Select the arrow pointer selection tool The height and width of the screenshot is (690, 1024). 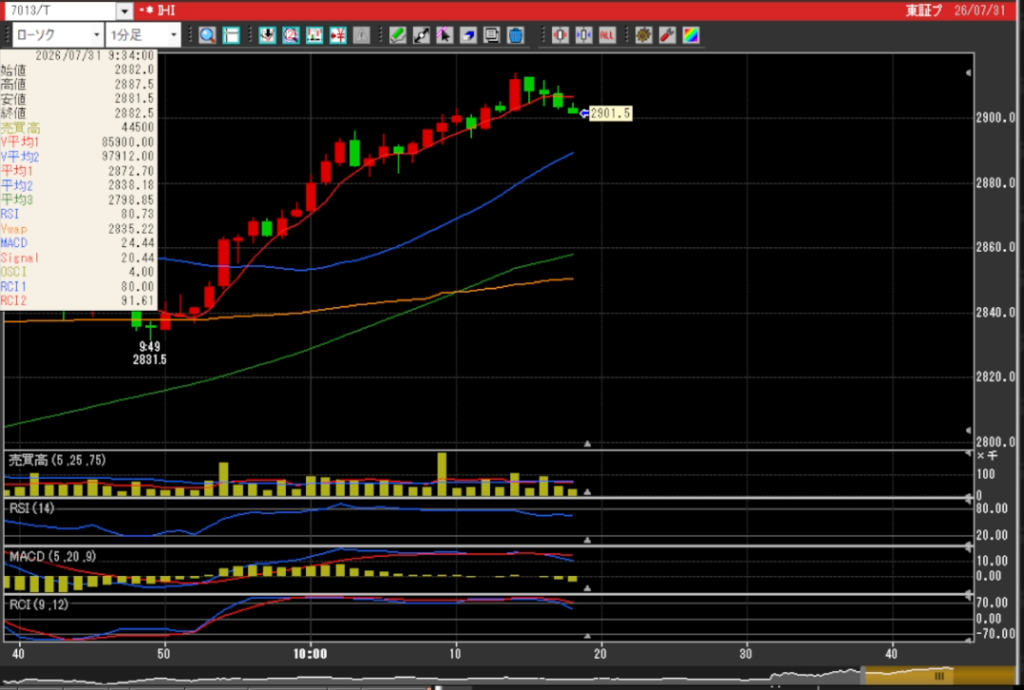coord(445,35)
